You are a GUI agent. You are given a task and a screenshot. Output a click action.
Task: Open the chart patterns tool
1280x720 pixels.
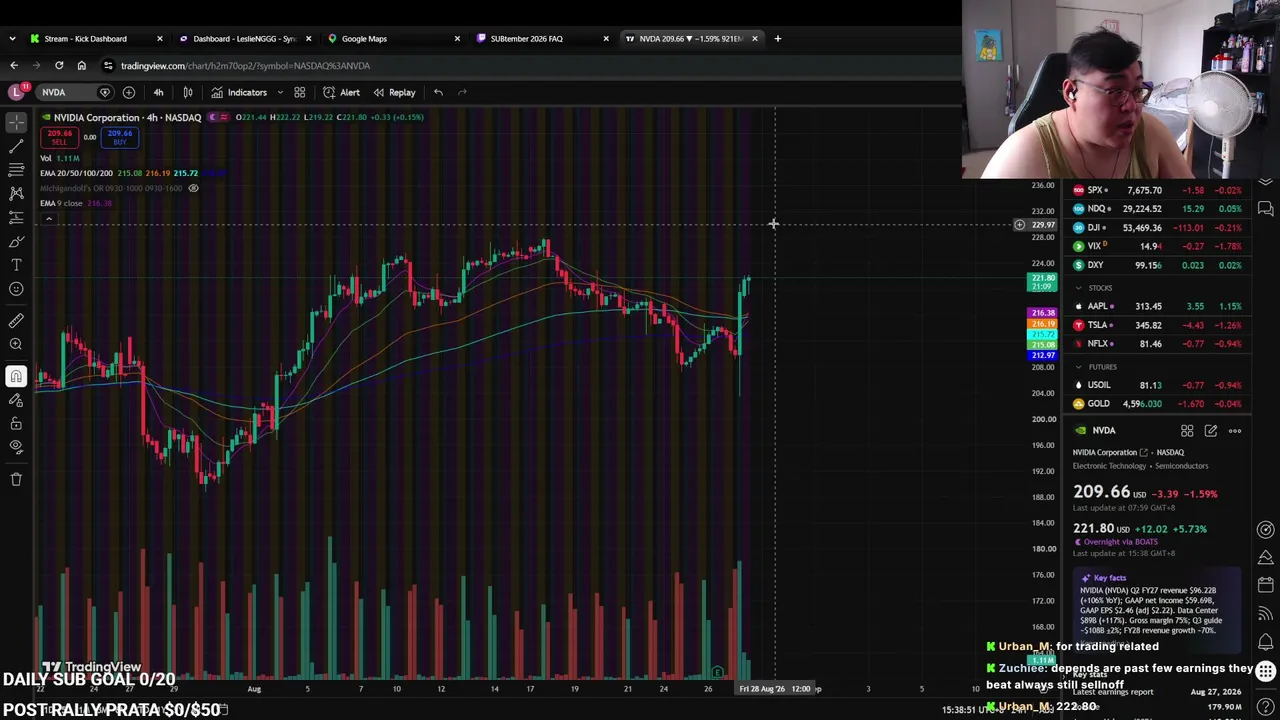(16, 193)
